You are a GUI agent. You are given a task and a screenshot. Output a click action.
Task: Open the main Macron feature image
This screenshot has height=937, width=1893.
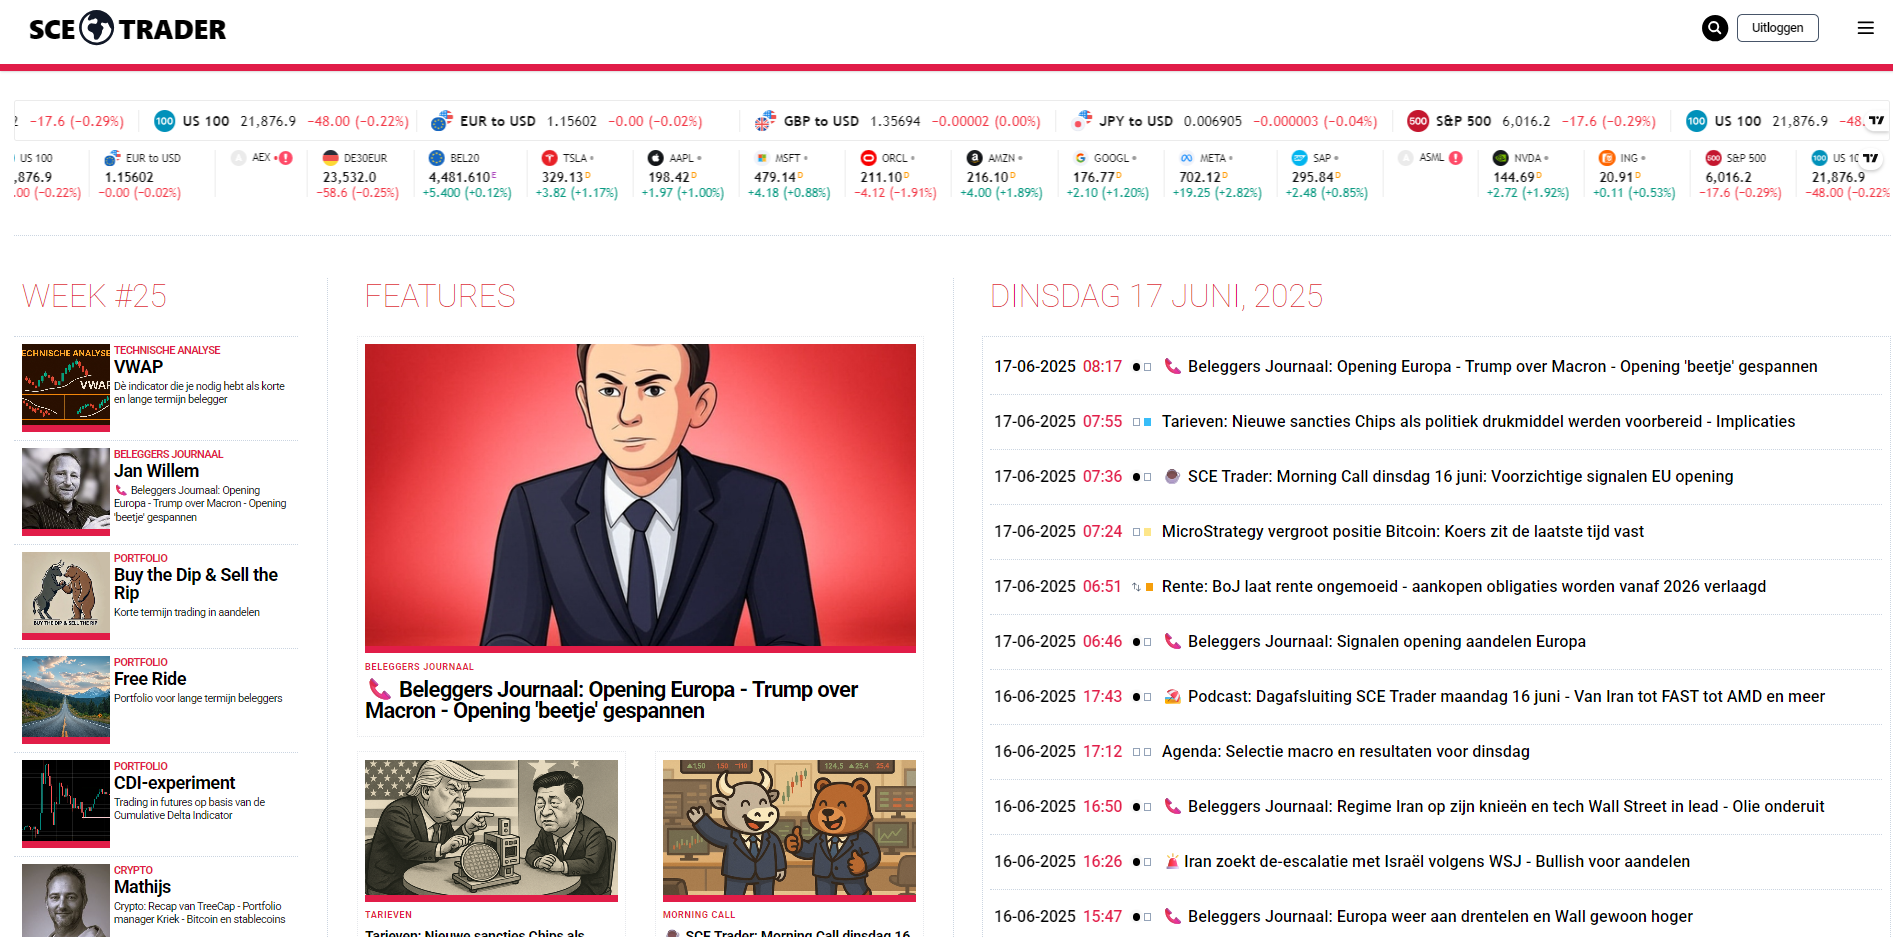coord(640,498)
